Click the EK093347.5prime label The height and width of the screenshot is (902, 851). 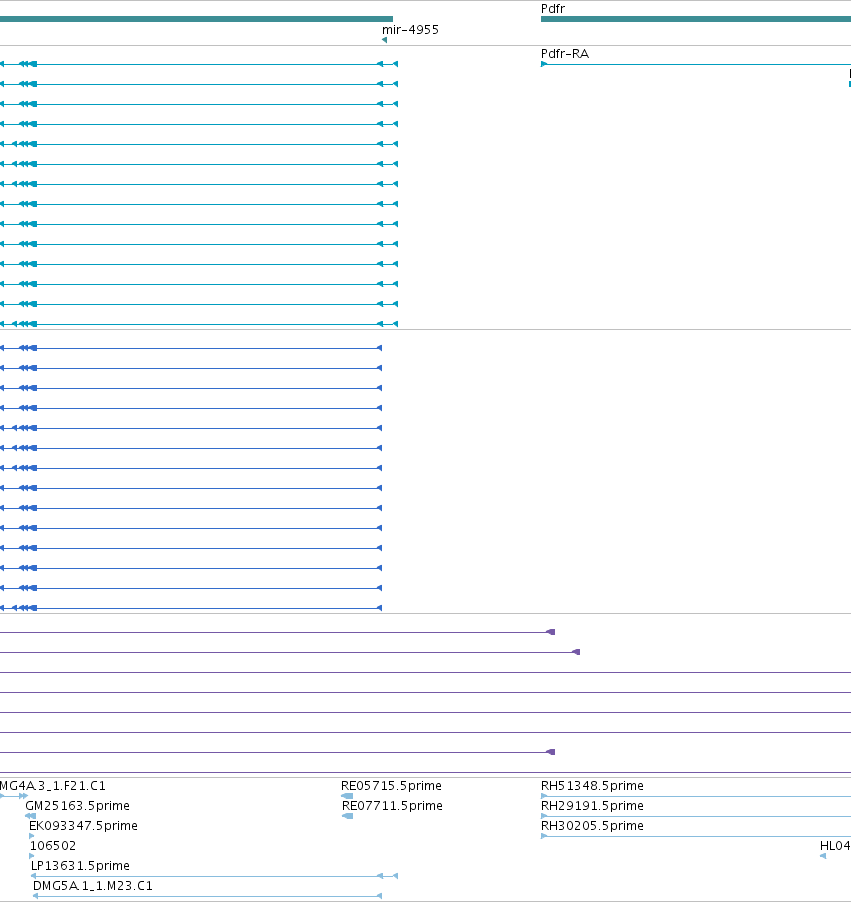click(x=83, y=826)
